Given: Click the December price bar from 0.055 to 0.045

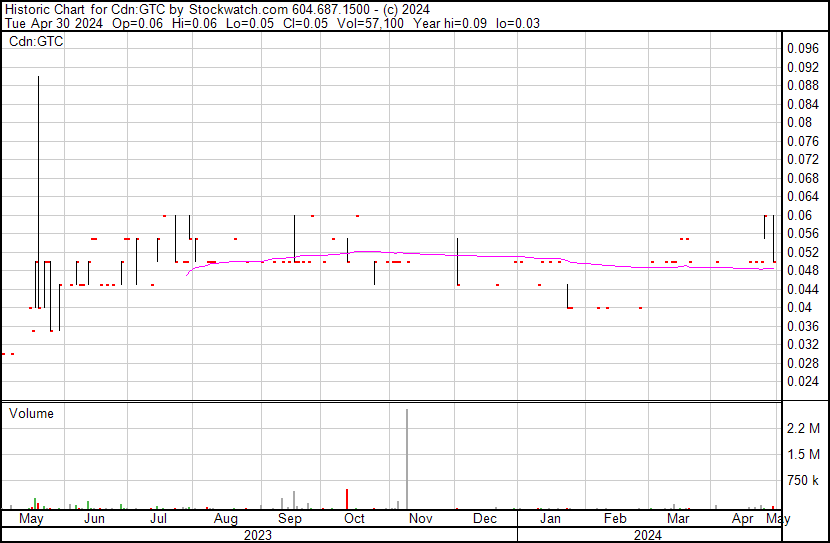Looking at the screenshot, I should pos(457,262).
